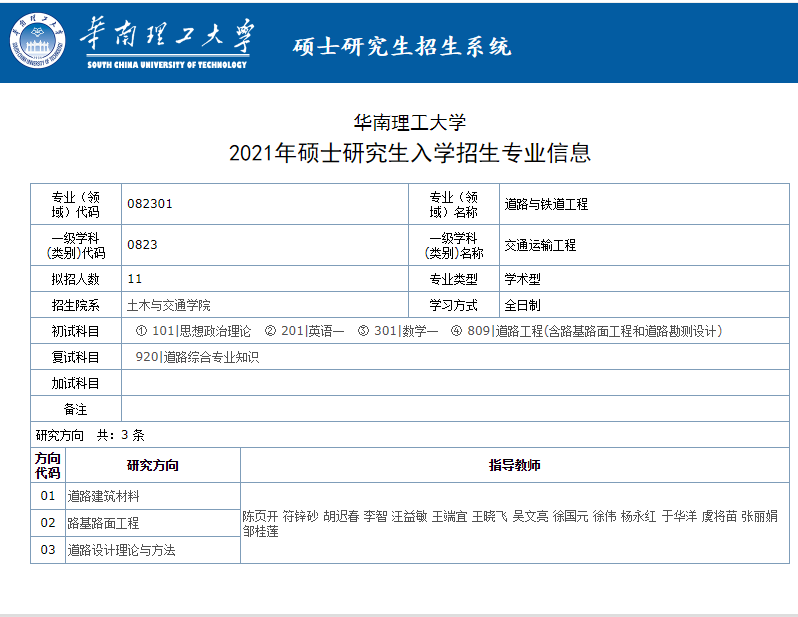798x617 pixels.
Task: Click the department 土木与交通学院
Action: tap(169, 305)
